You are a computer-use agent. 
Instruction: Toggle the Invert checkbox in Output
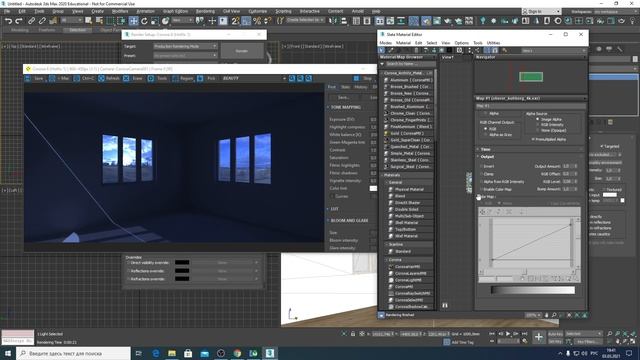click(x=481, y=166)
